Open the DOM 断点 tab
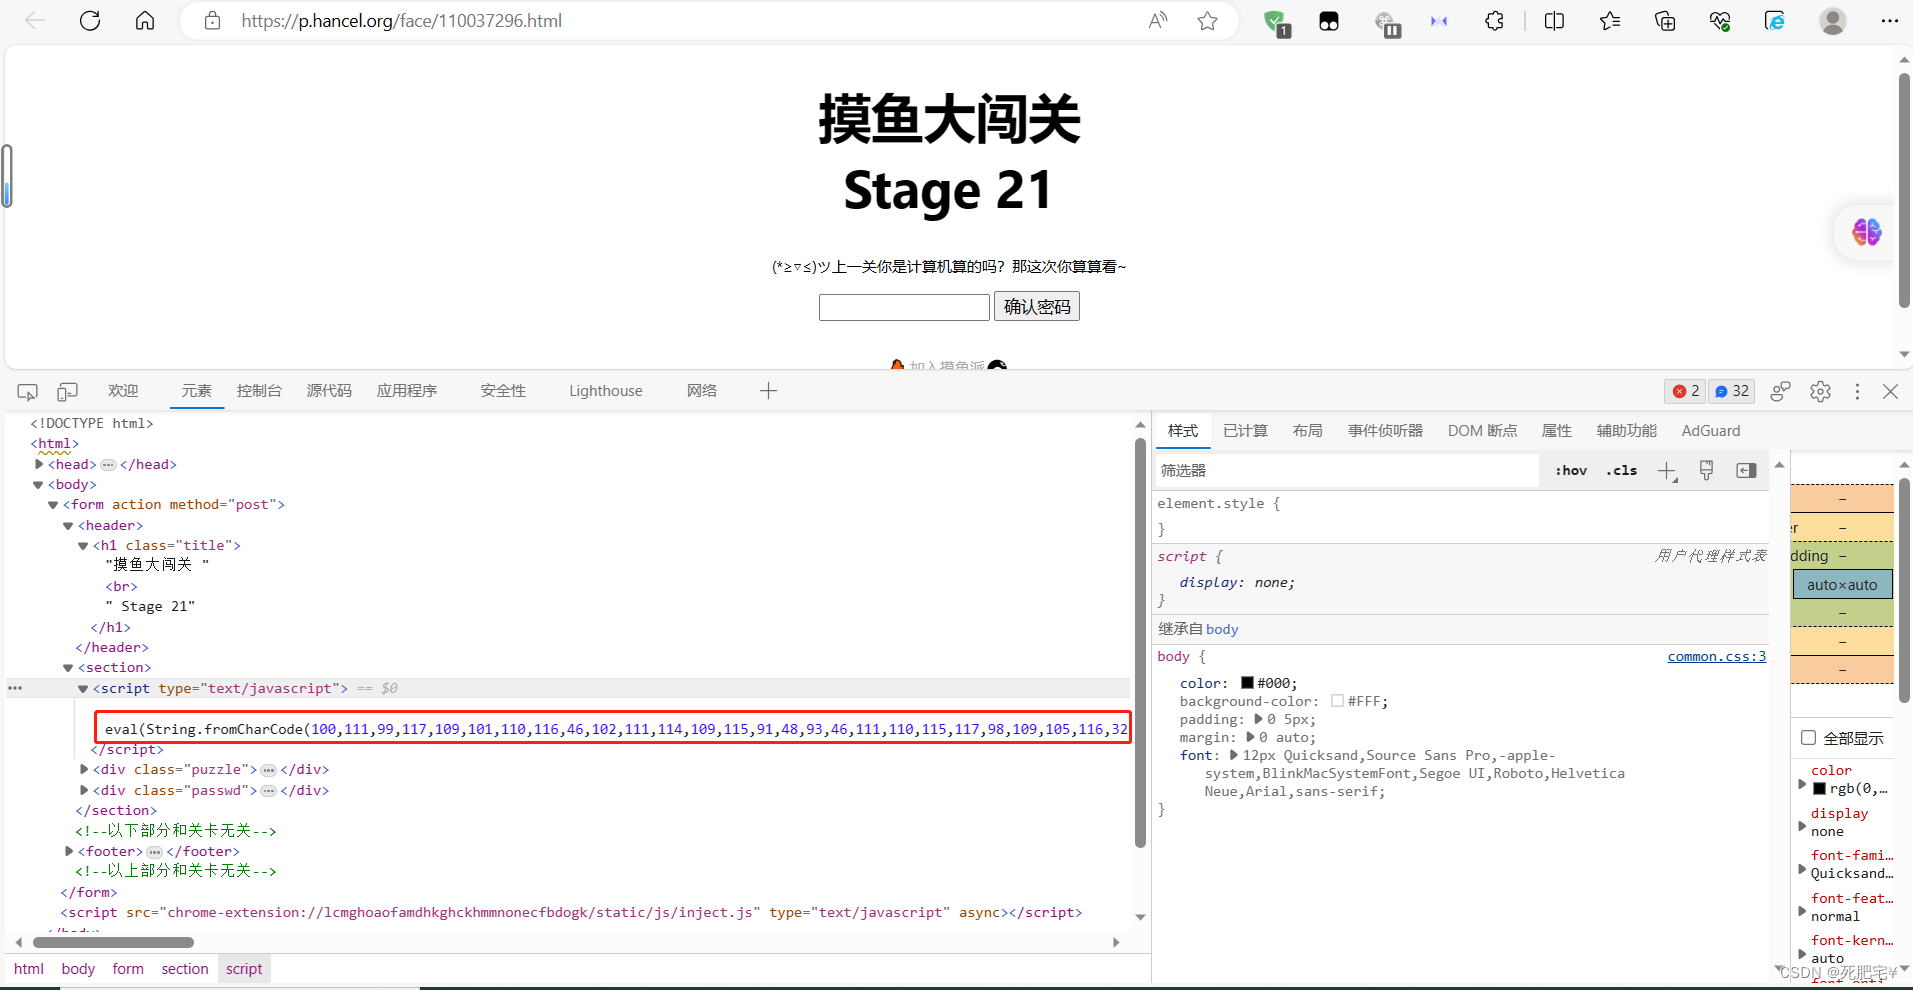The image size is (1913, 990). pos(1482,431)
